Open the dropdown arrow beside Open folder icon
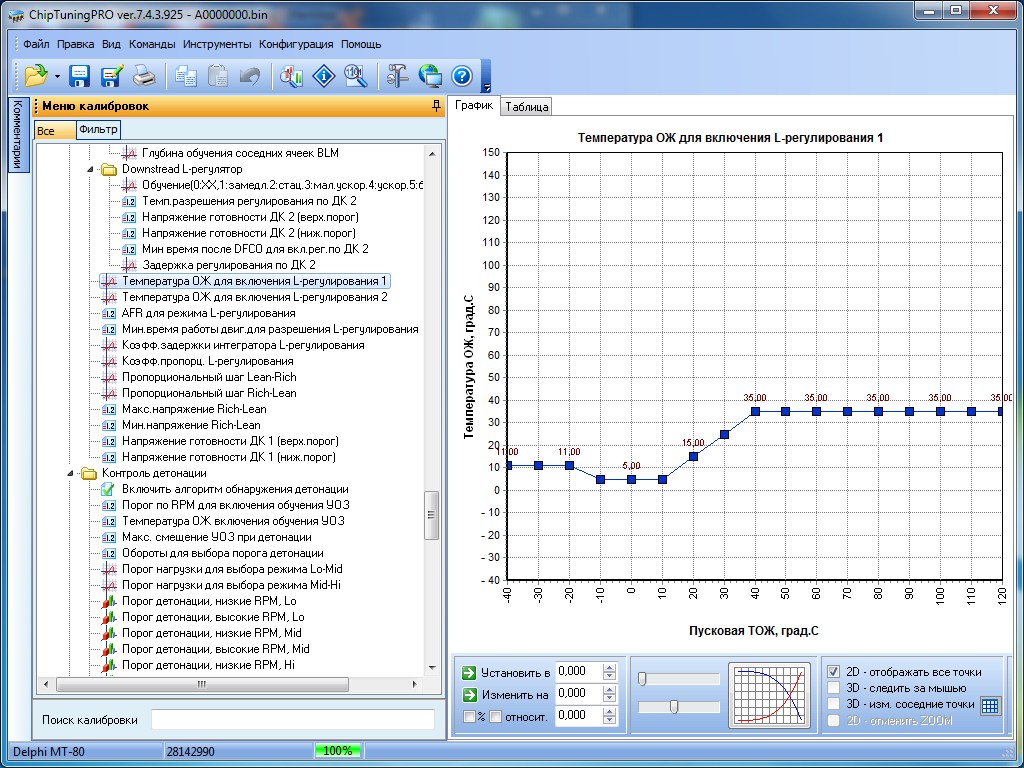 click(x=57, y=76)
